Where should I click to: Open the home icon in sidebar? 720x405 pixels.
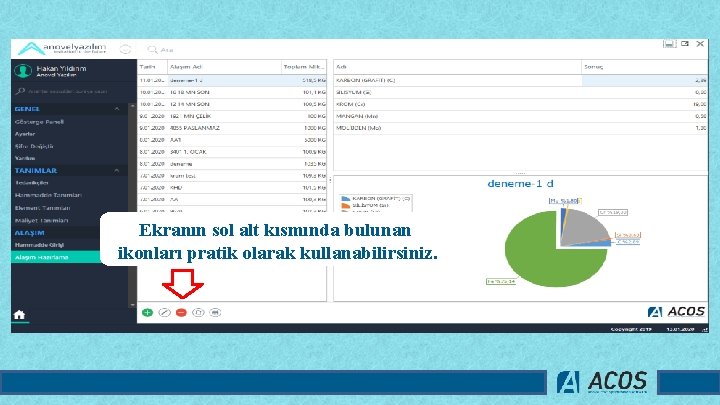pos(19,315)
